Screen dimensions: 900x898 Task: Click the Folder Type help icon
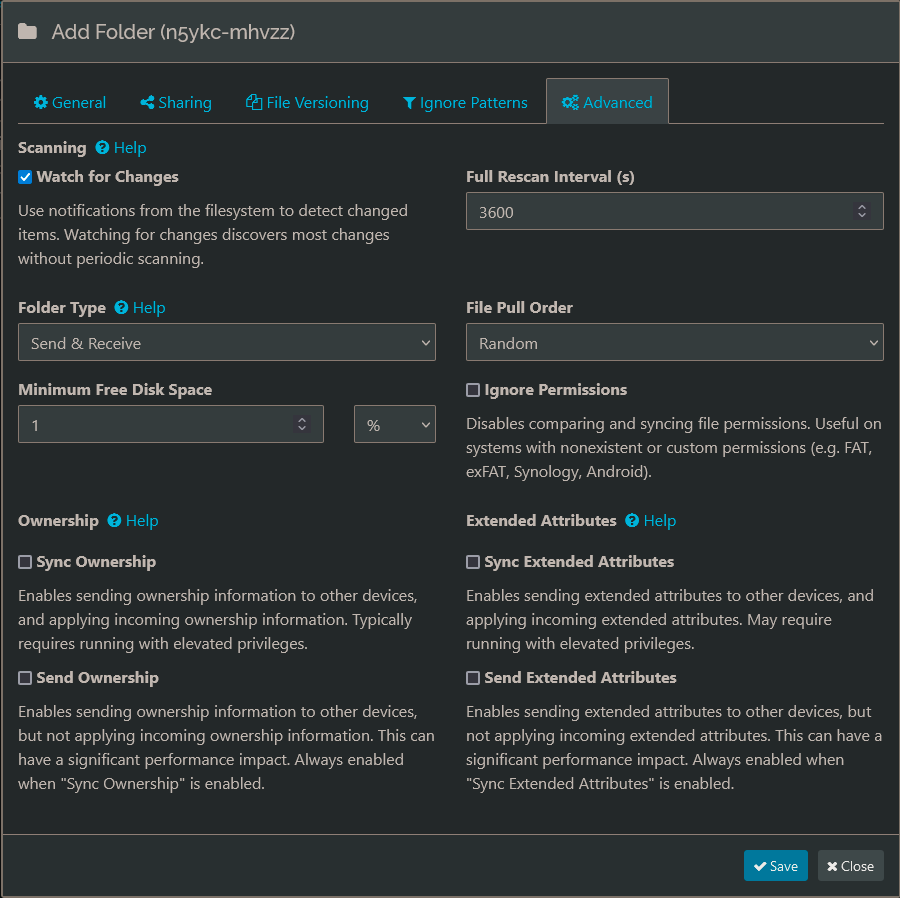(x=121, y=308)
